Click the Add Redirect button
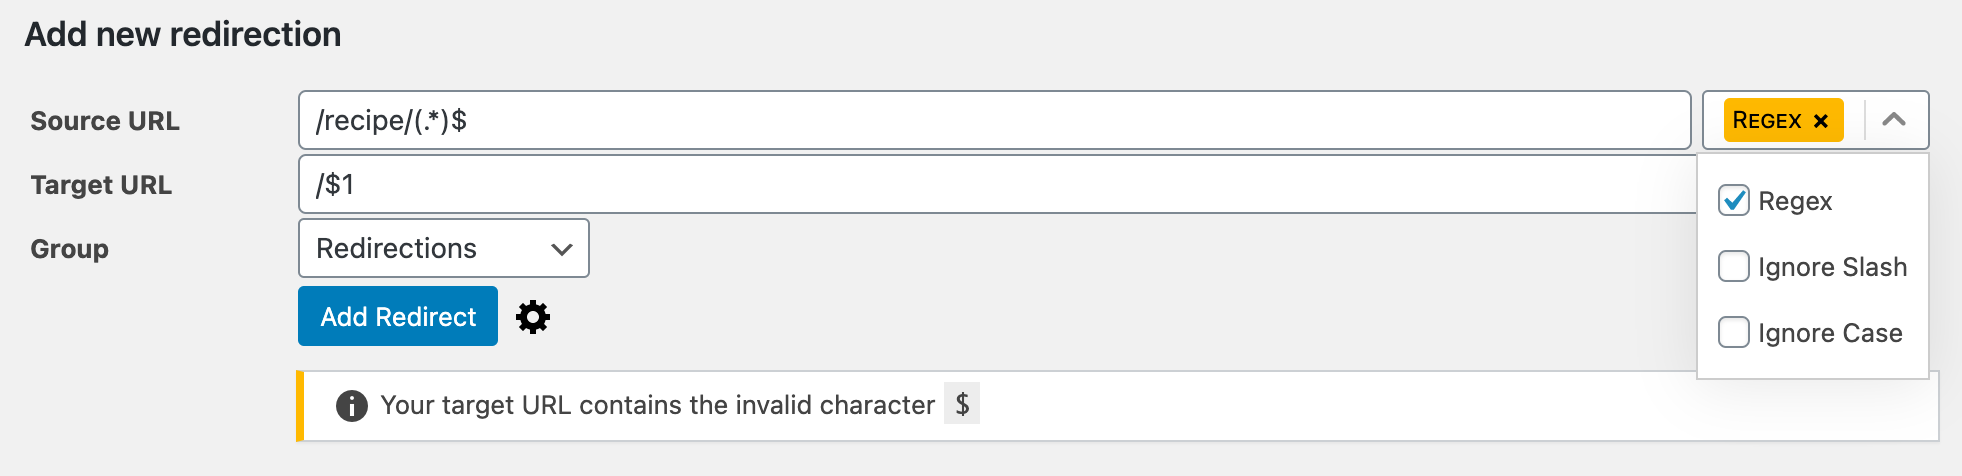This screenshot has width=1962, height=476. pos(398,316)
